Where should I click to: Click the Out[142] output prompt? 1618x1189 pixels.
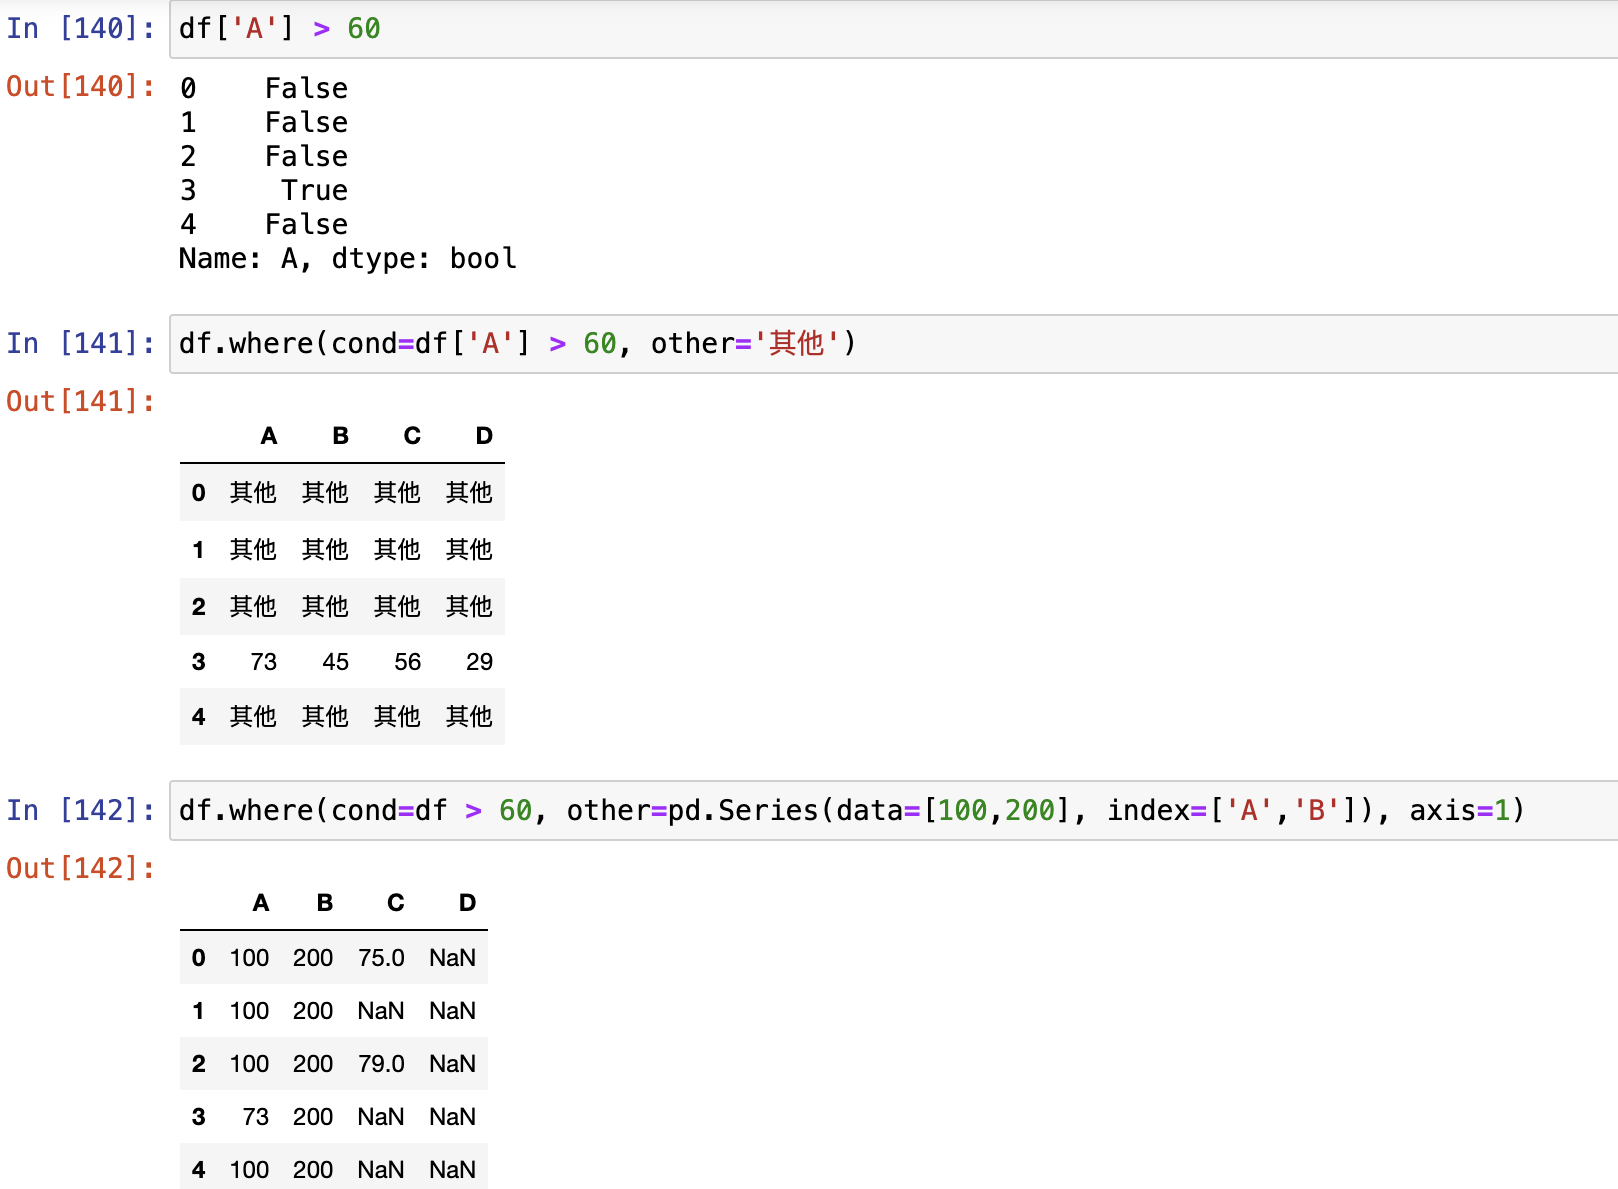pyautogui.click(x=81, y=869)
